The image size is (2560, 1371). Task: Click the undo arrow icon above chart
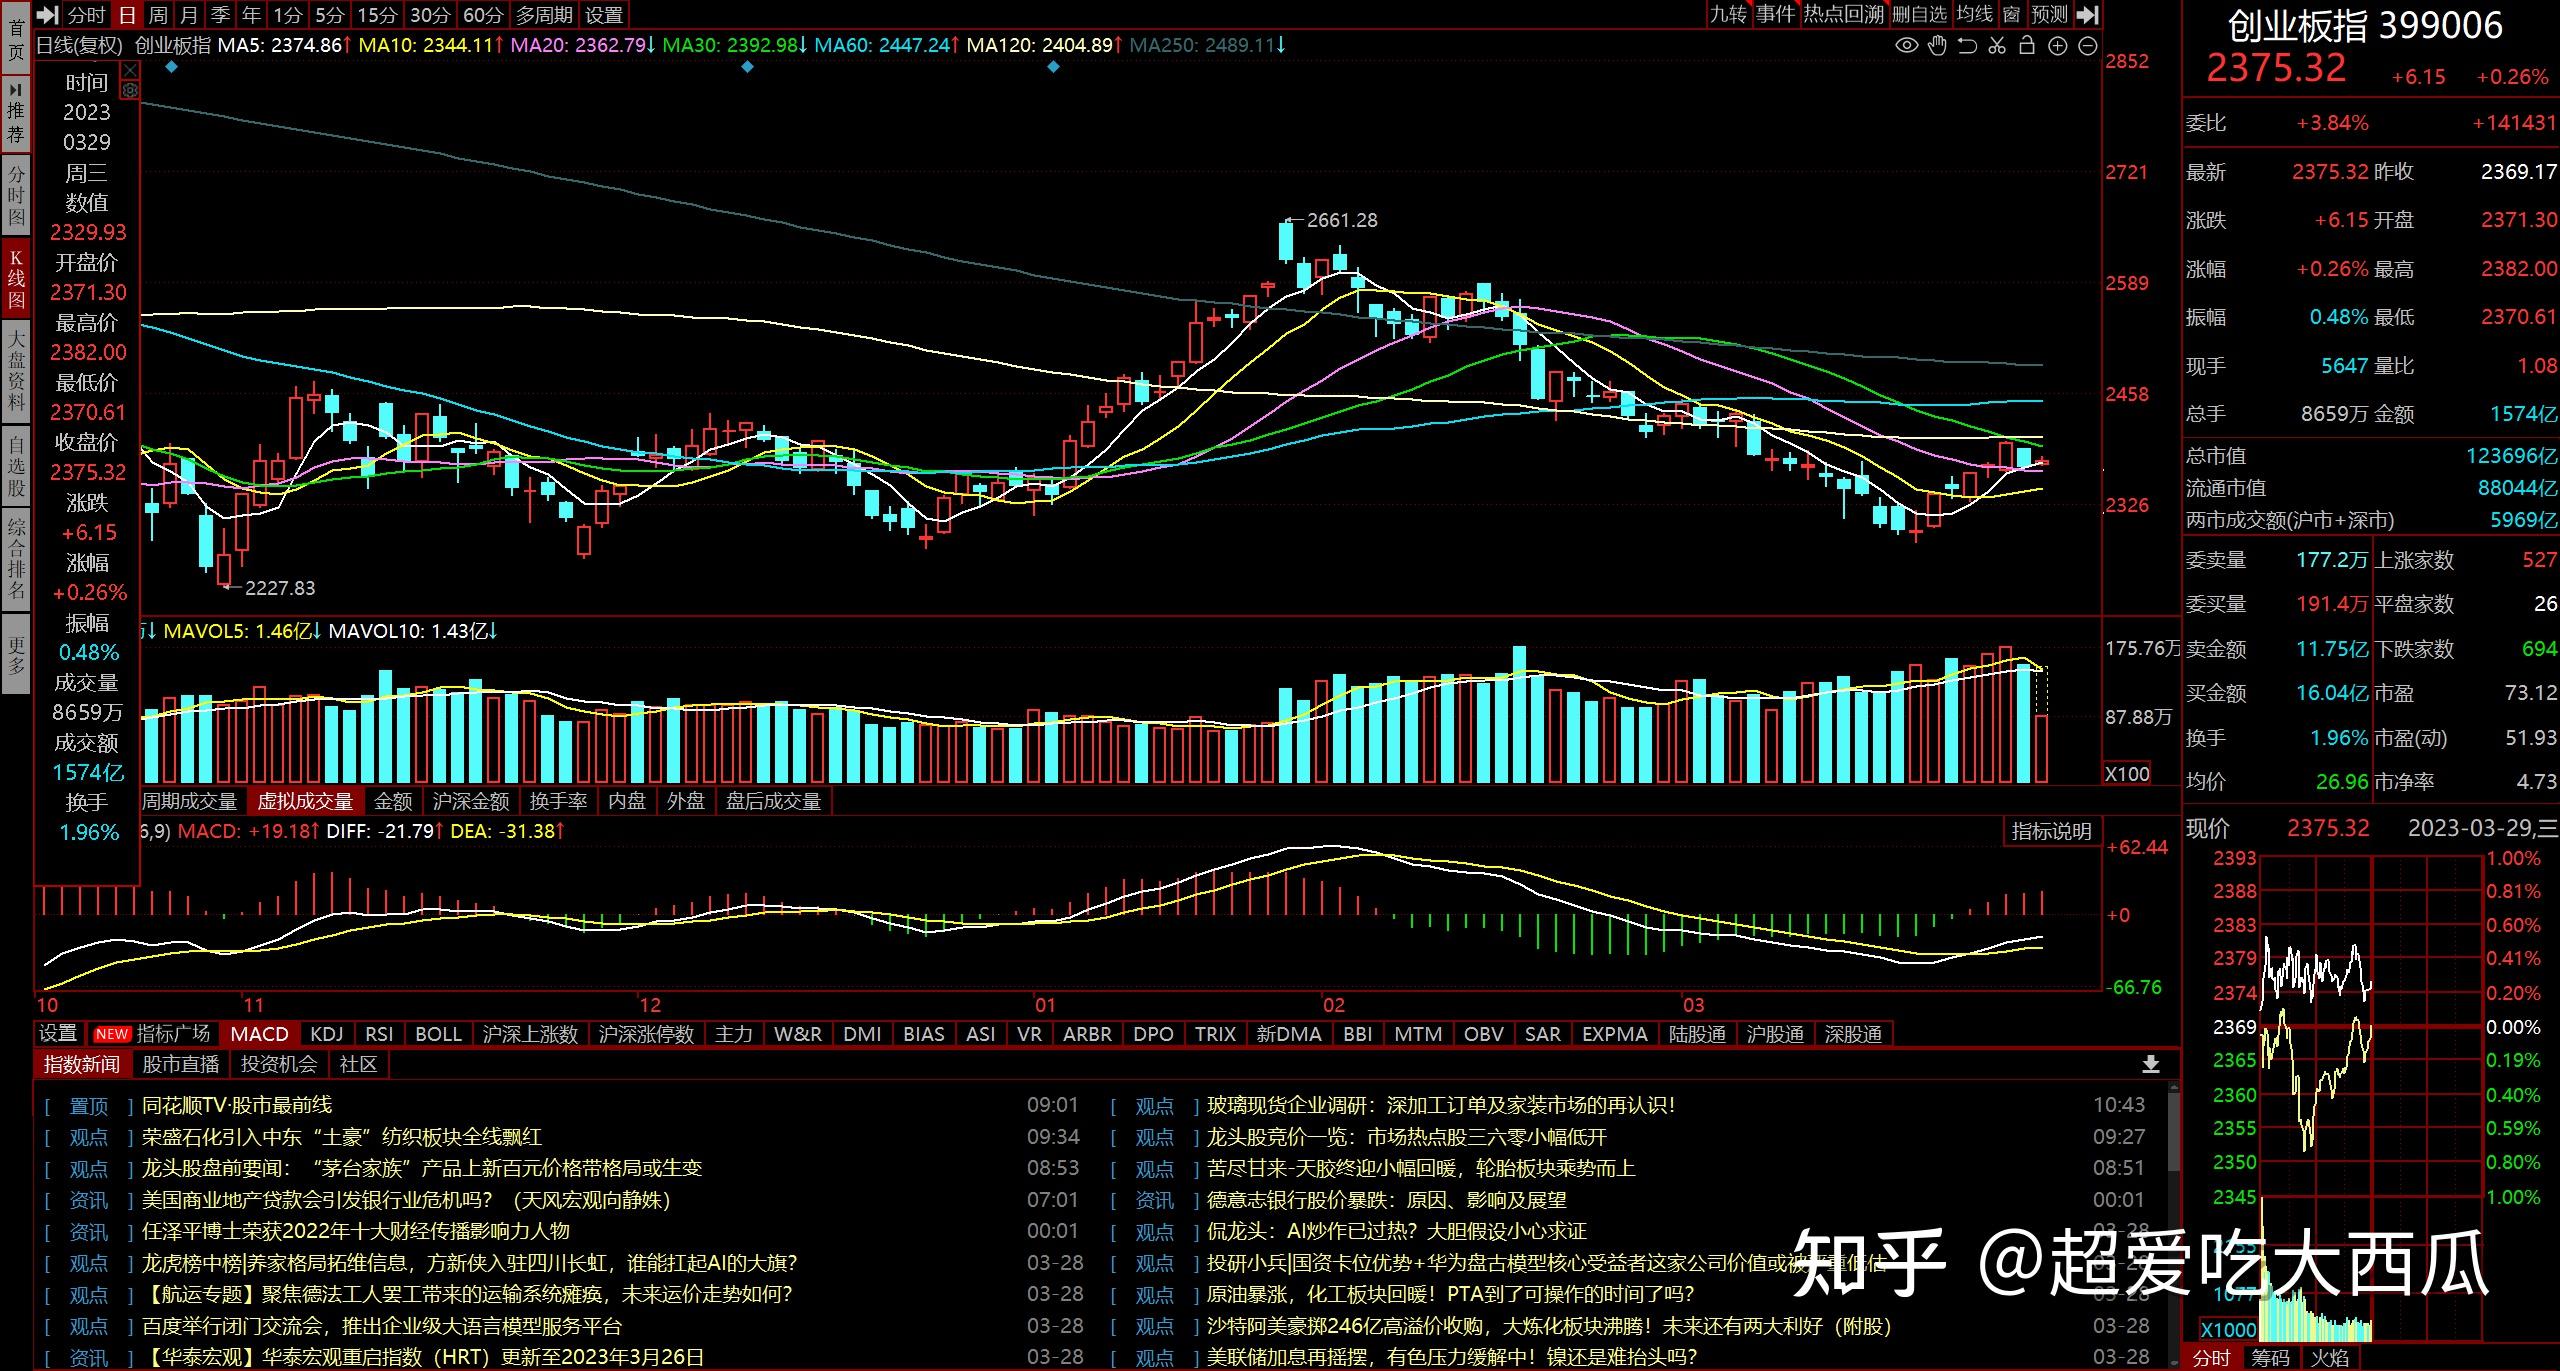pyautogui.click(x=1967, y=45)
